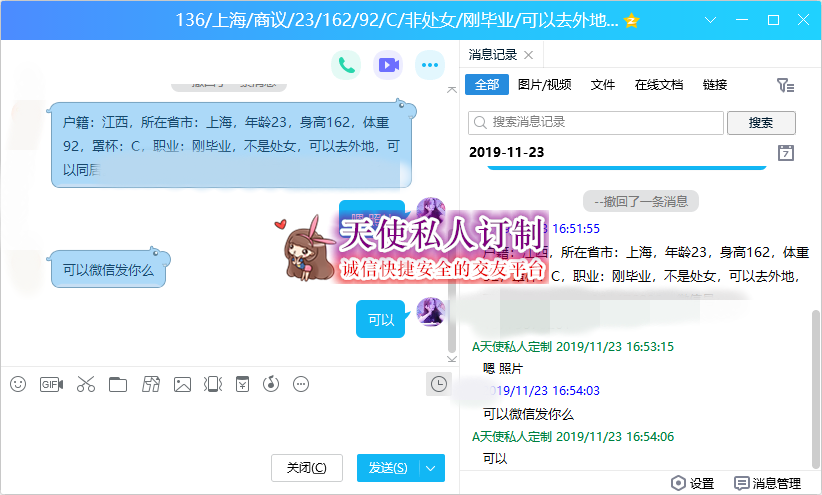The image size is (822, 495).
Task: Open the three-dot more options icon
Action: (430, 66)
